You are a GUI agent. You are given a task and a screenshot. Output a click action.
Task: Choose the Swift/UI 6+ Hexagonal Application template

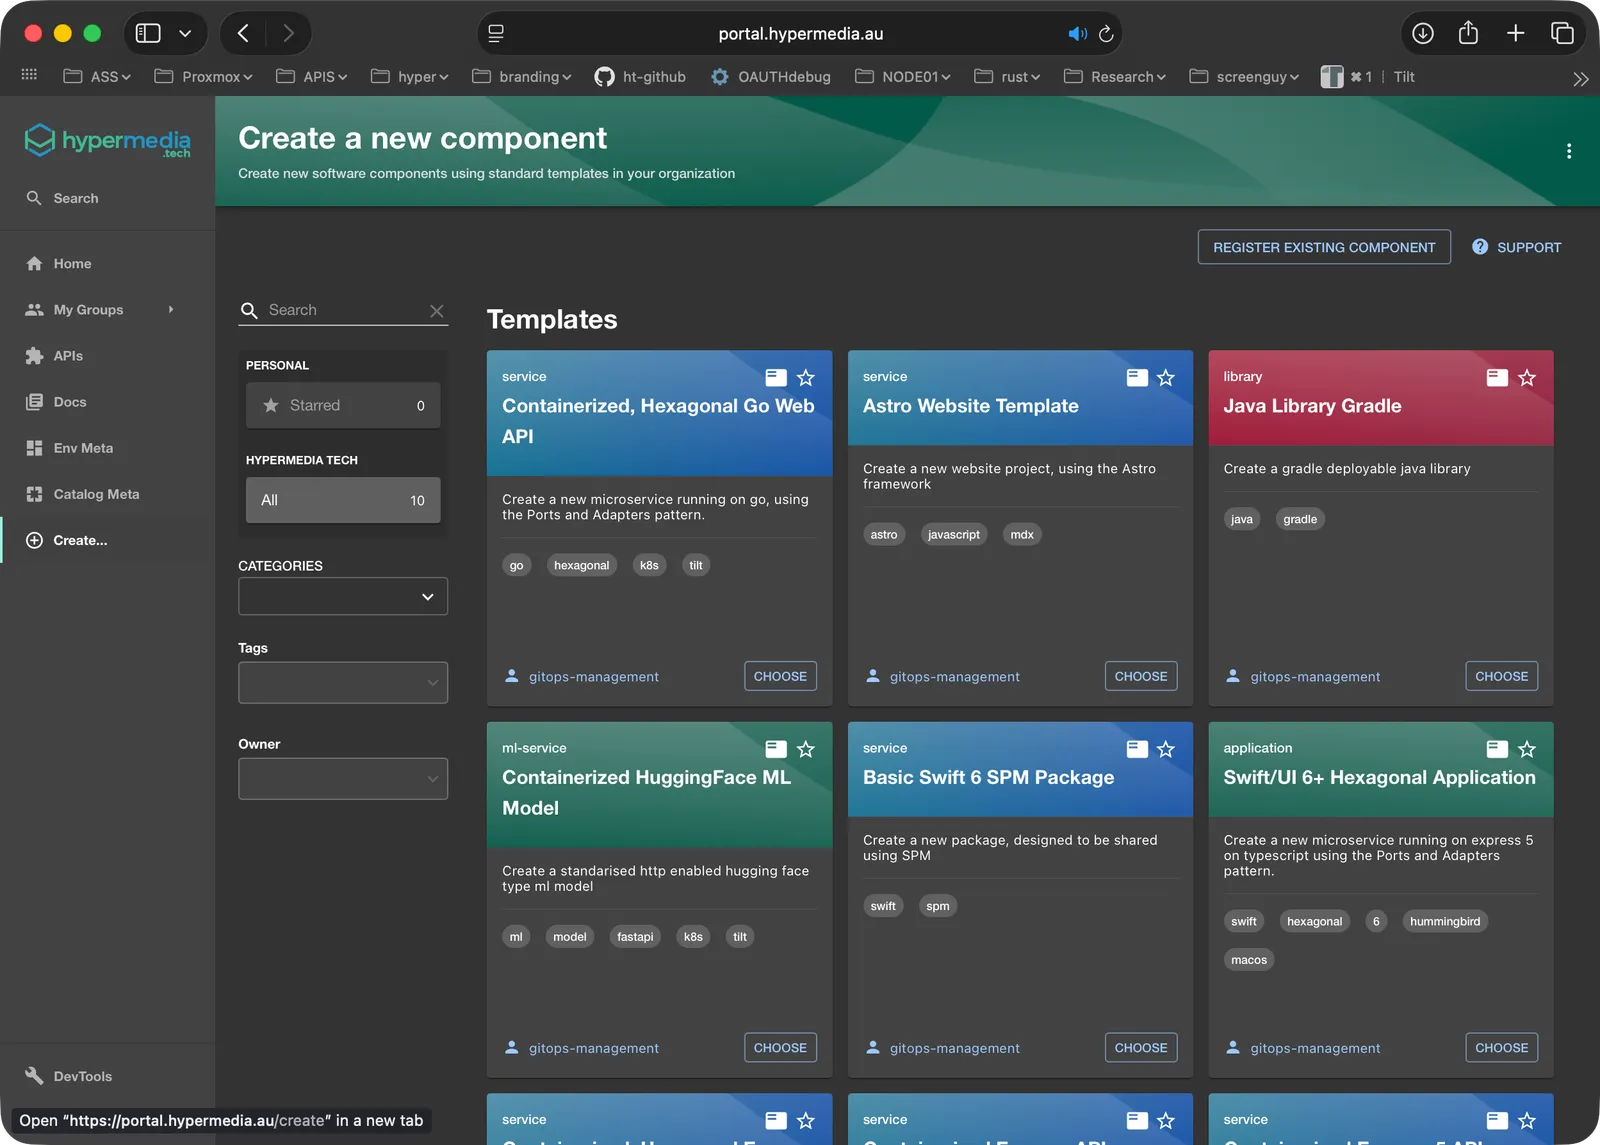(x=1501, y=1048)
